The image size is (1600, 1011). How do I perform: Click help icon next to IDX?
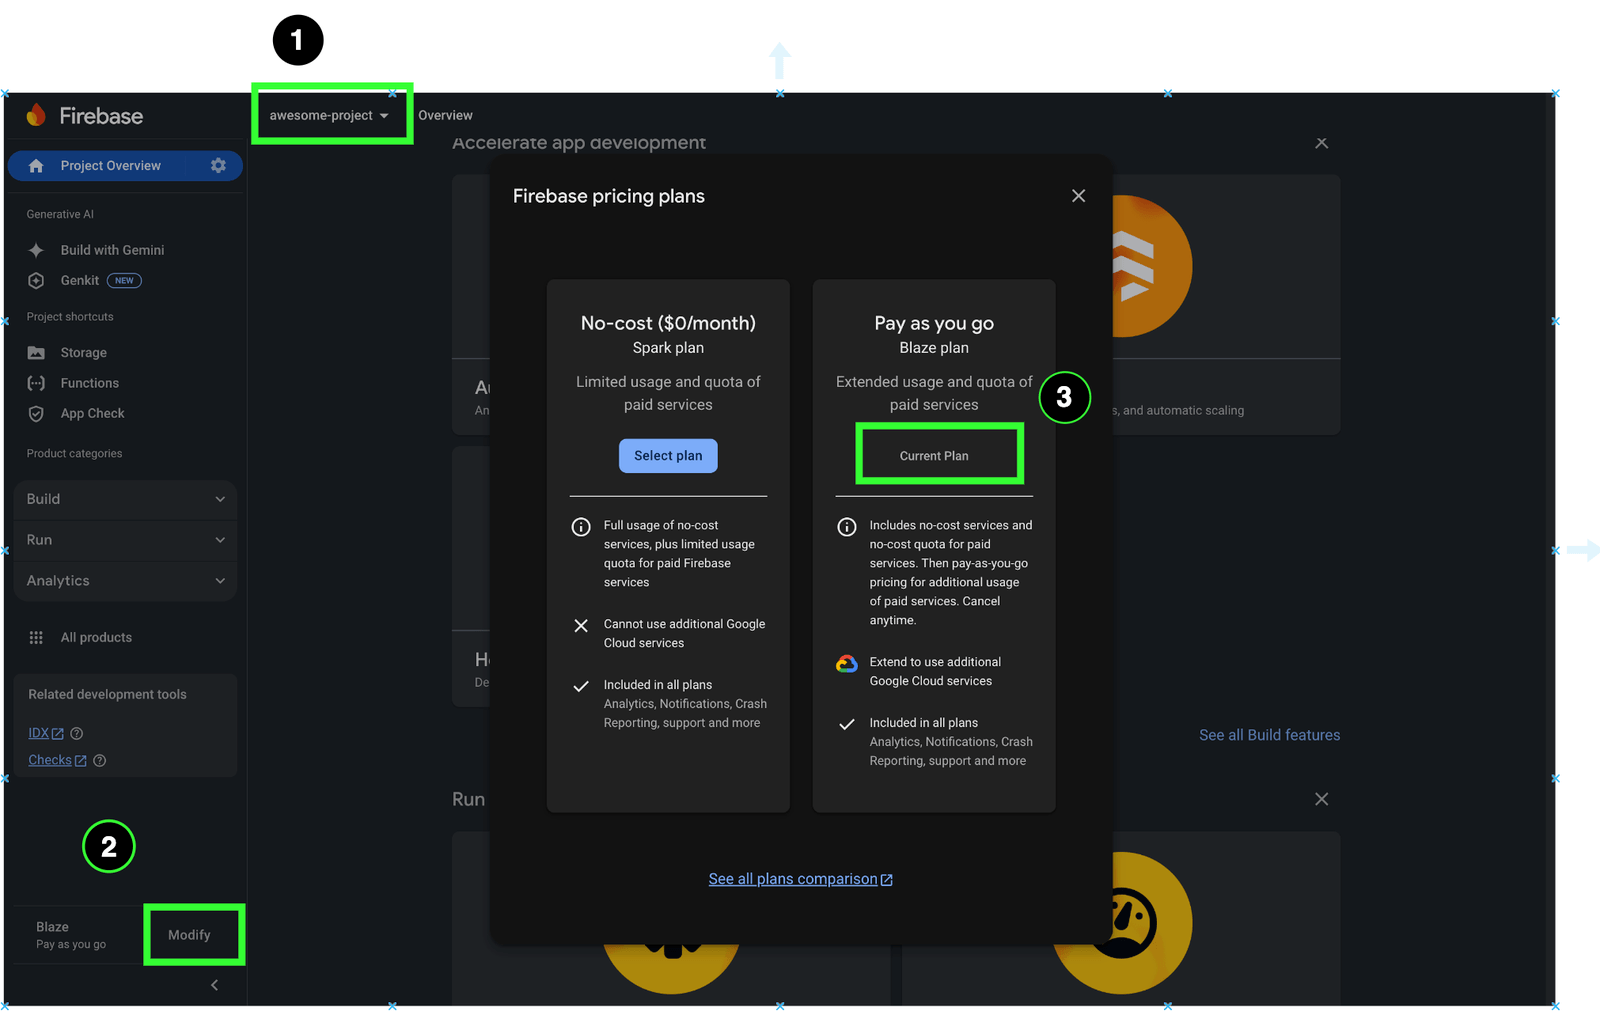[77, 733]
